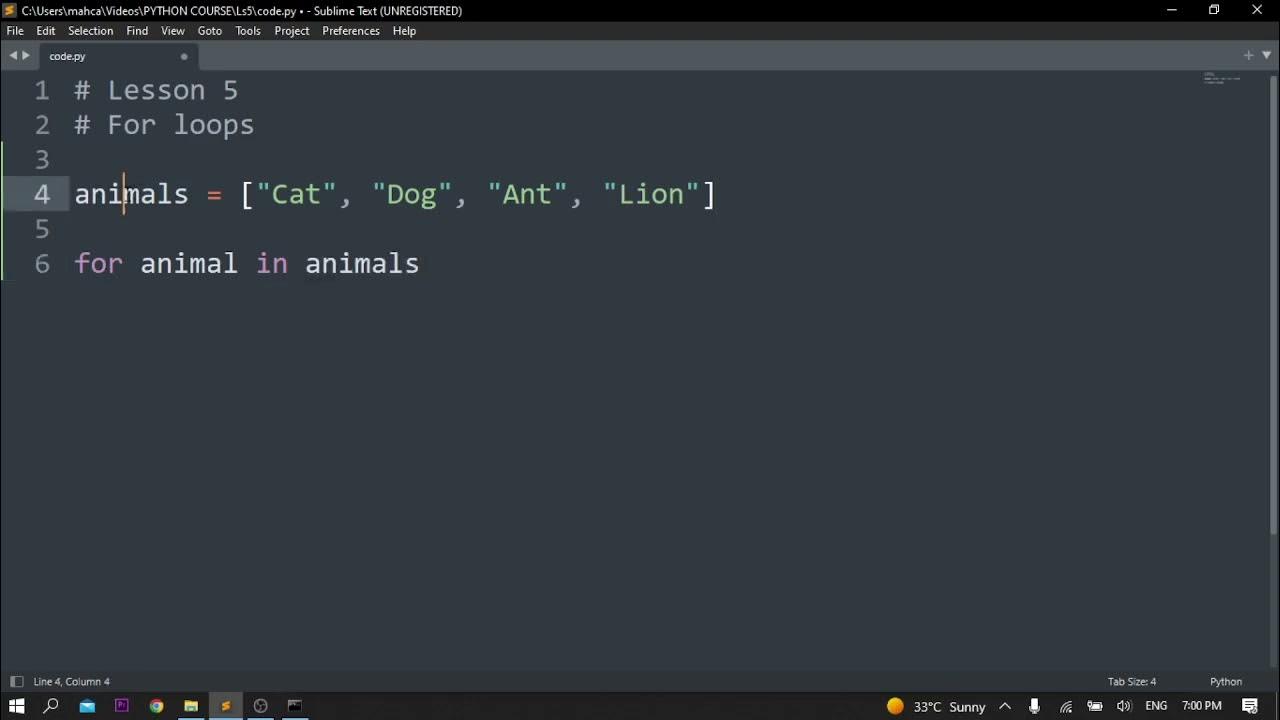1280x720 pixels.
Task: Click the unsaved dot on code.py tab
Action: 184,57
